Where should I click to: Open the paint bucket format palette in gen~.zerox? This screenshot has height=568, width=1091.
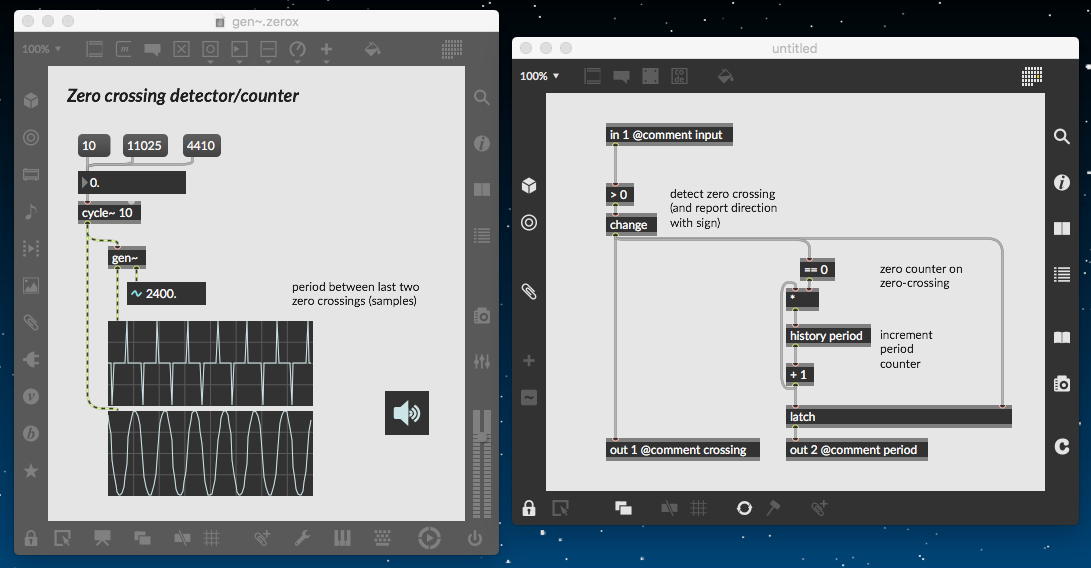372,49
